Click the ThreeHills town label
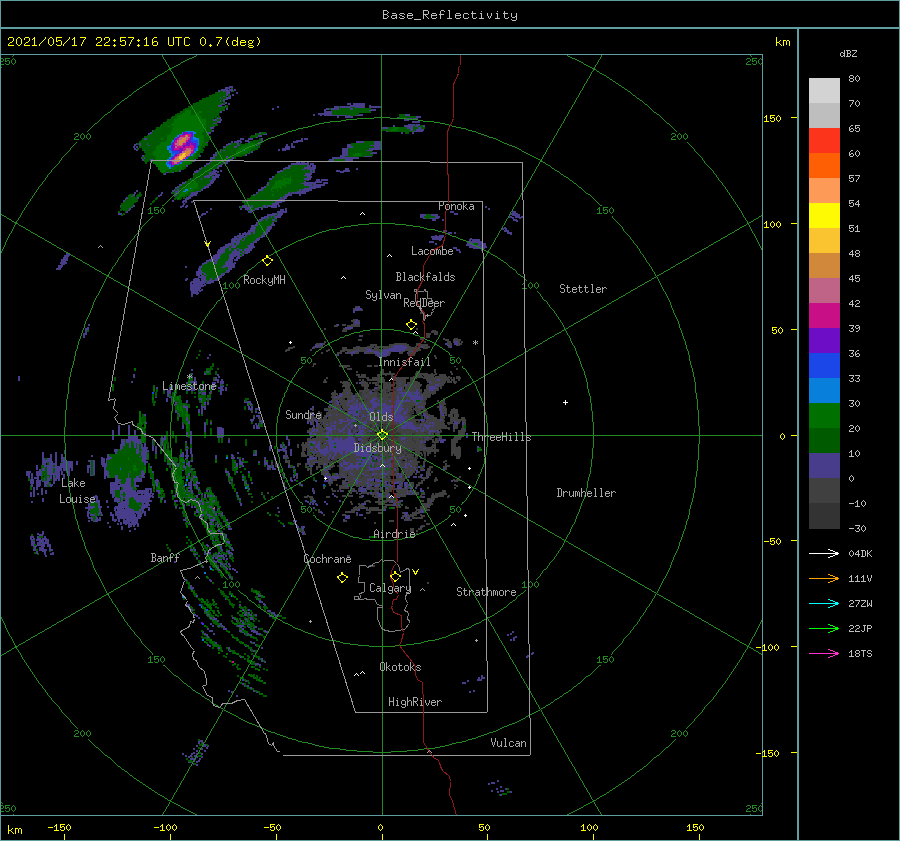Viewport: 900px width, 841px height. (x=502, y=437)
